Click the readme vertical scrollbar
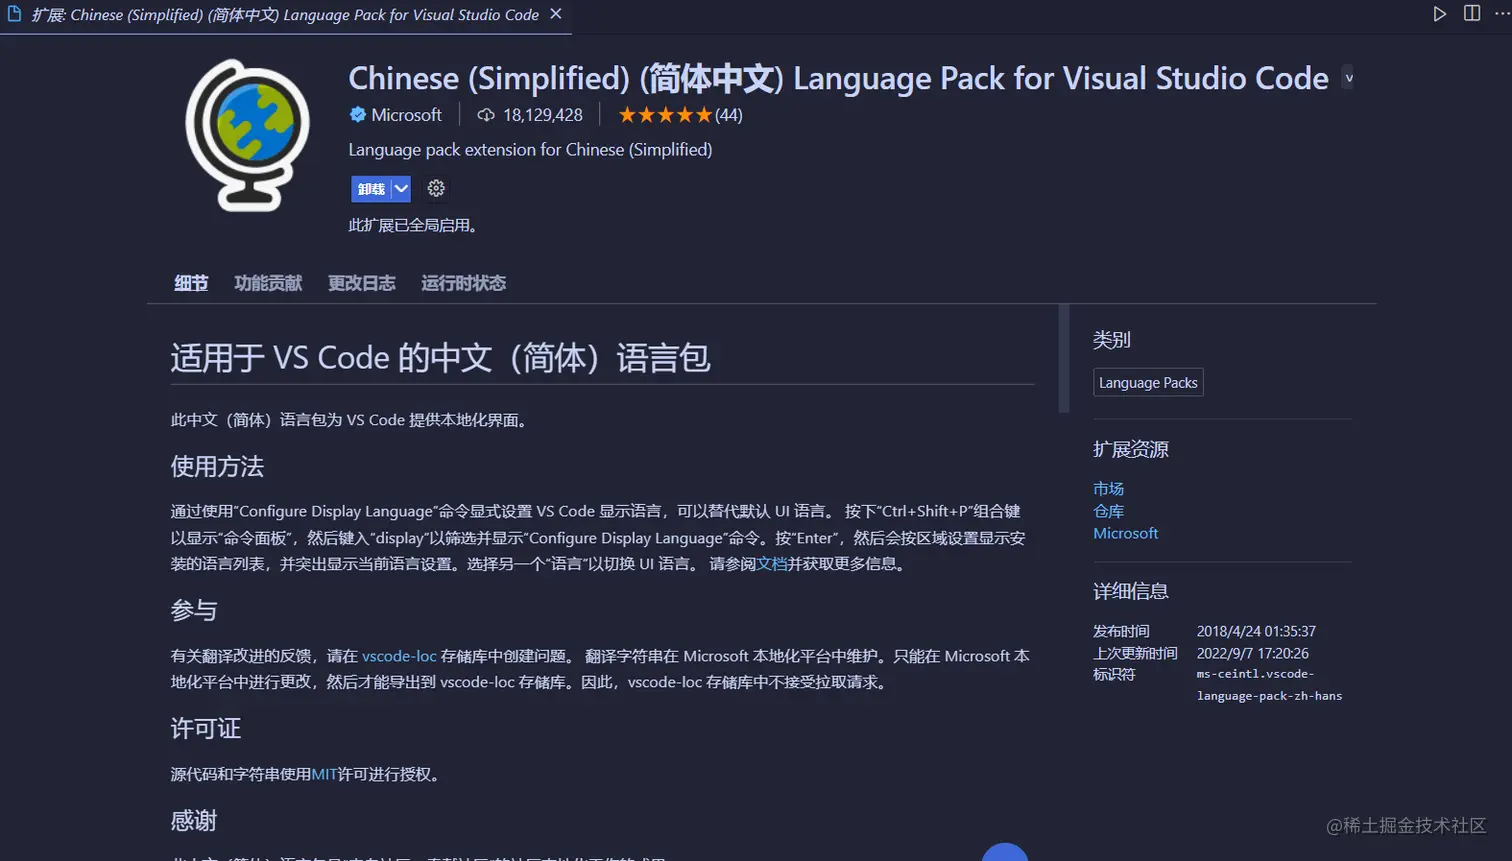Viewport: 1512px width, 861px height. 1064,358
